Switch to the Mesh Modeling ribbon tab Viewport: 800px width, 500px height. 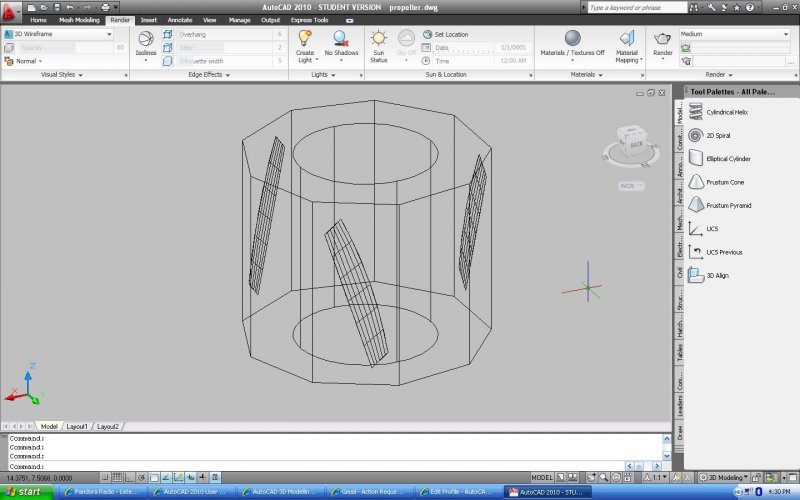click(x=79, y=19)
